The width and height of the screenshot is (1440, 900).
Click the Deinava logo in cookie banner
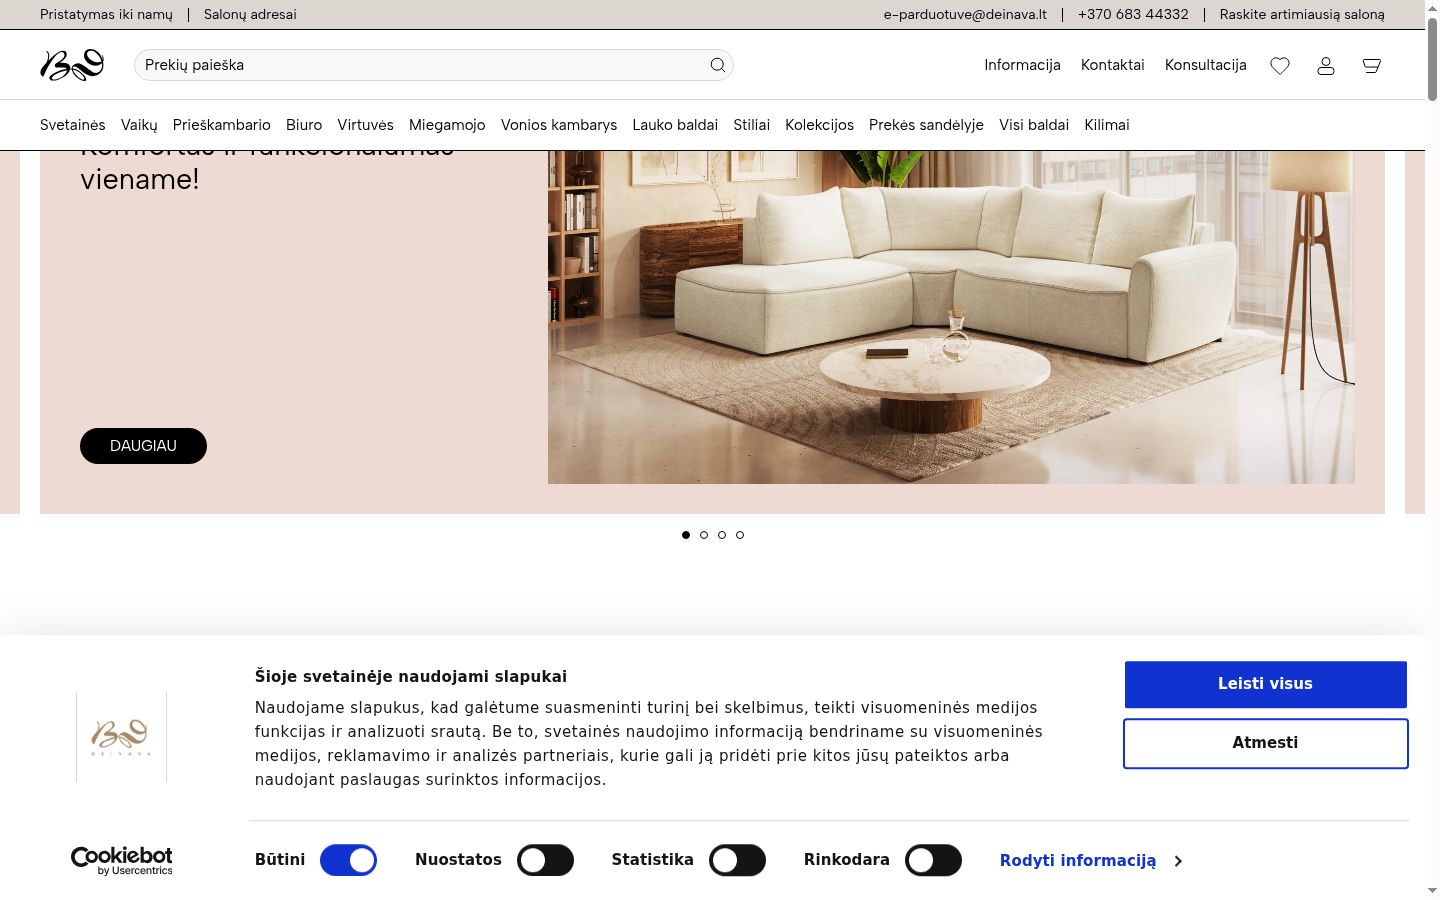(x=121, y=737)
